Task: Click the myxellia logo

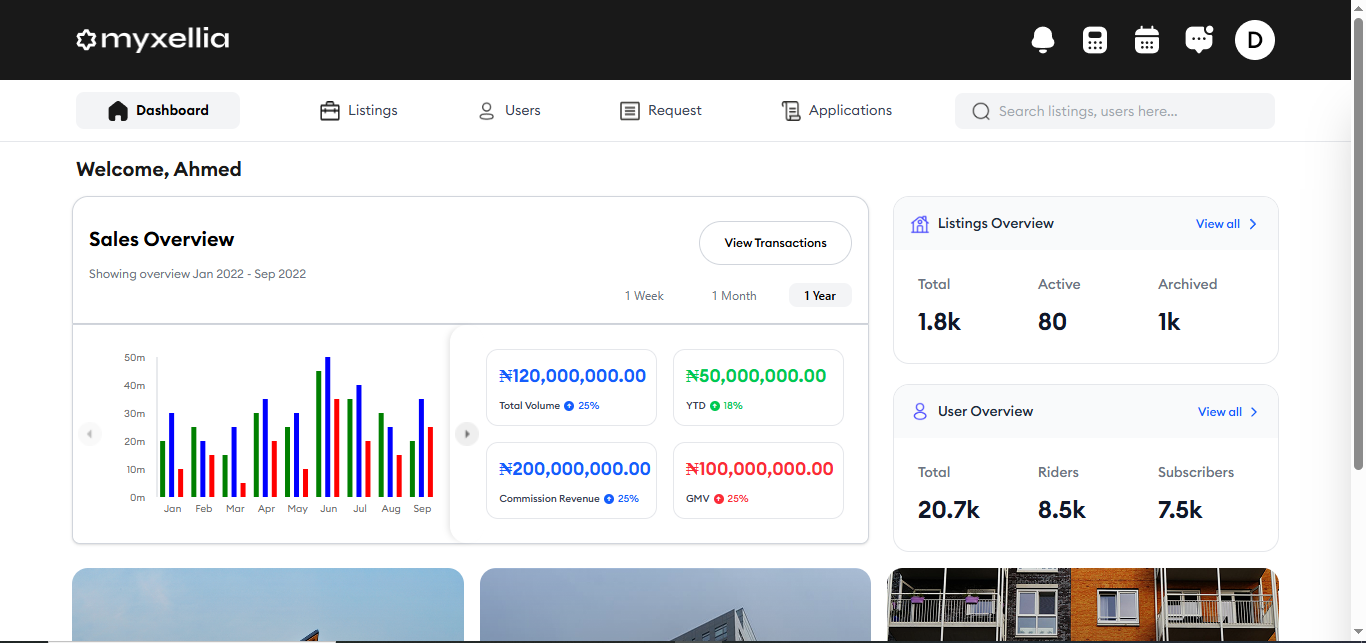Action: 153,40
